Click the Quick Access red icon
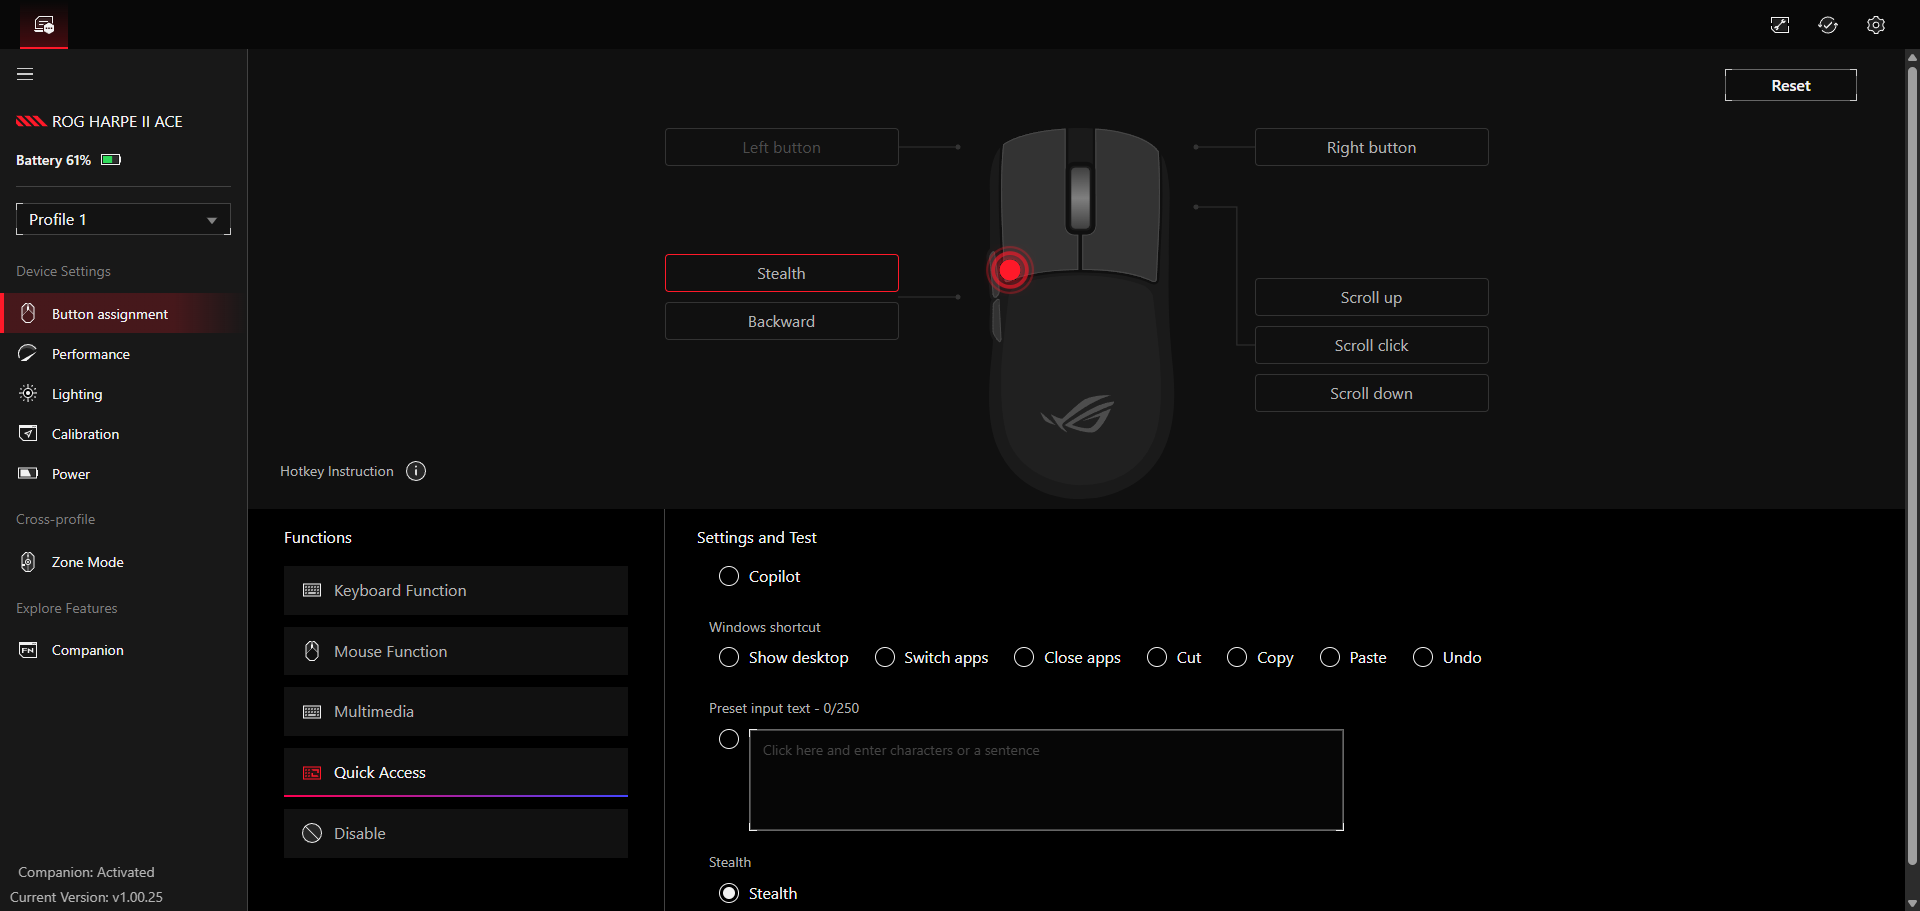Image resolution: width=1920 pixels, height=911 pixels. click(312, 773)
